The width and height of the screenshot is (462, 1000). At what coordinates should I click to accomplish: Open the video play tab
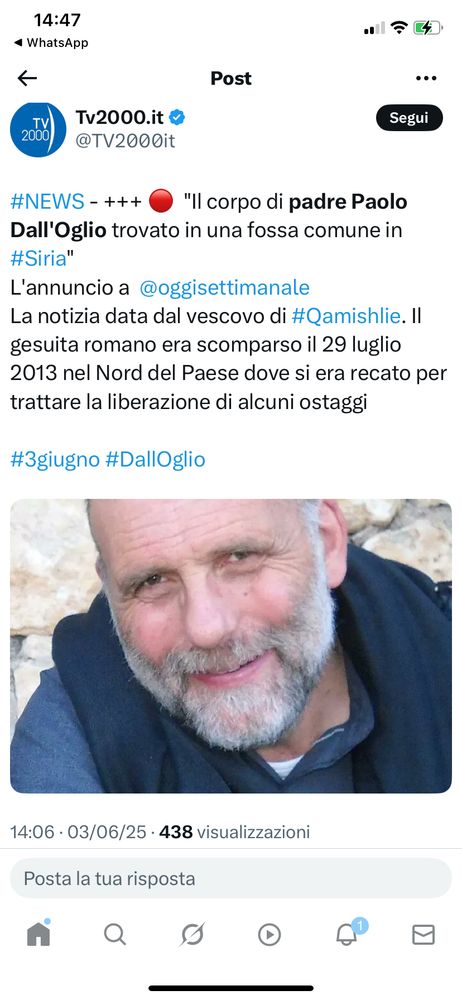point(269,935)
